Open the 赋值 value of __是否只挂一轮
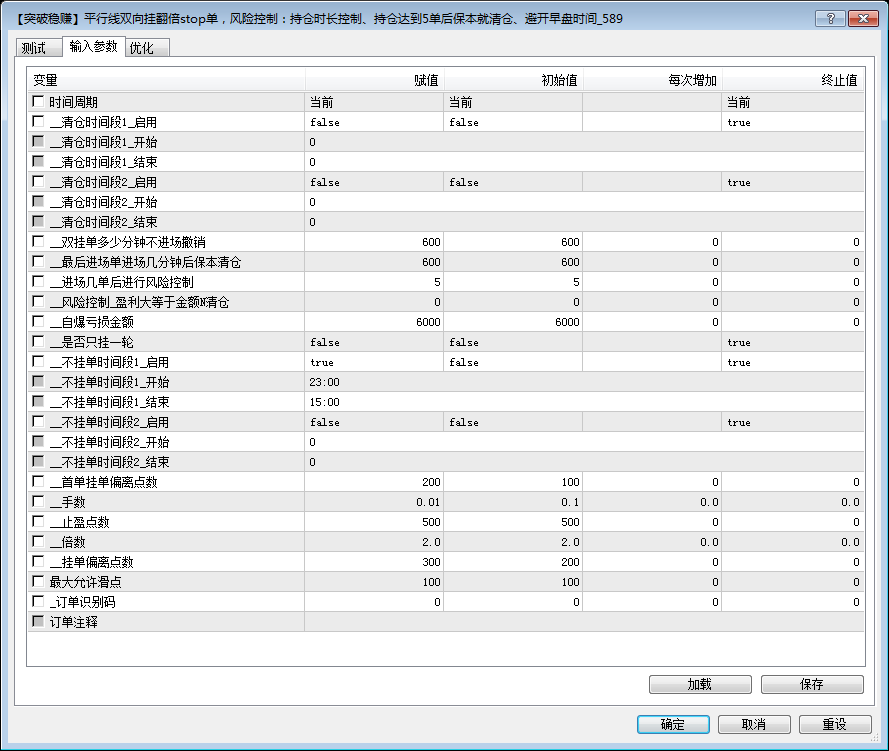 pos(374,342)
